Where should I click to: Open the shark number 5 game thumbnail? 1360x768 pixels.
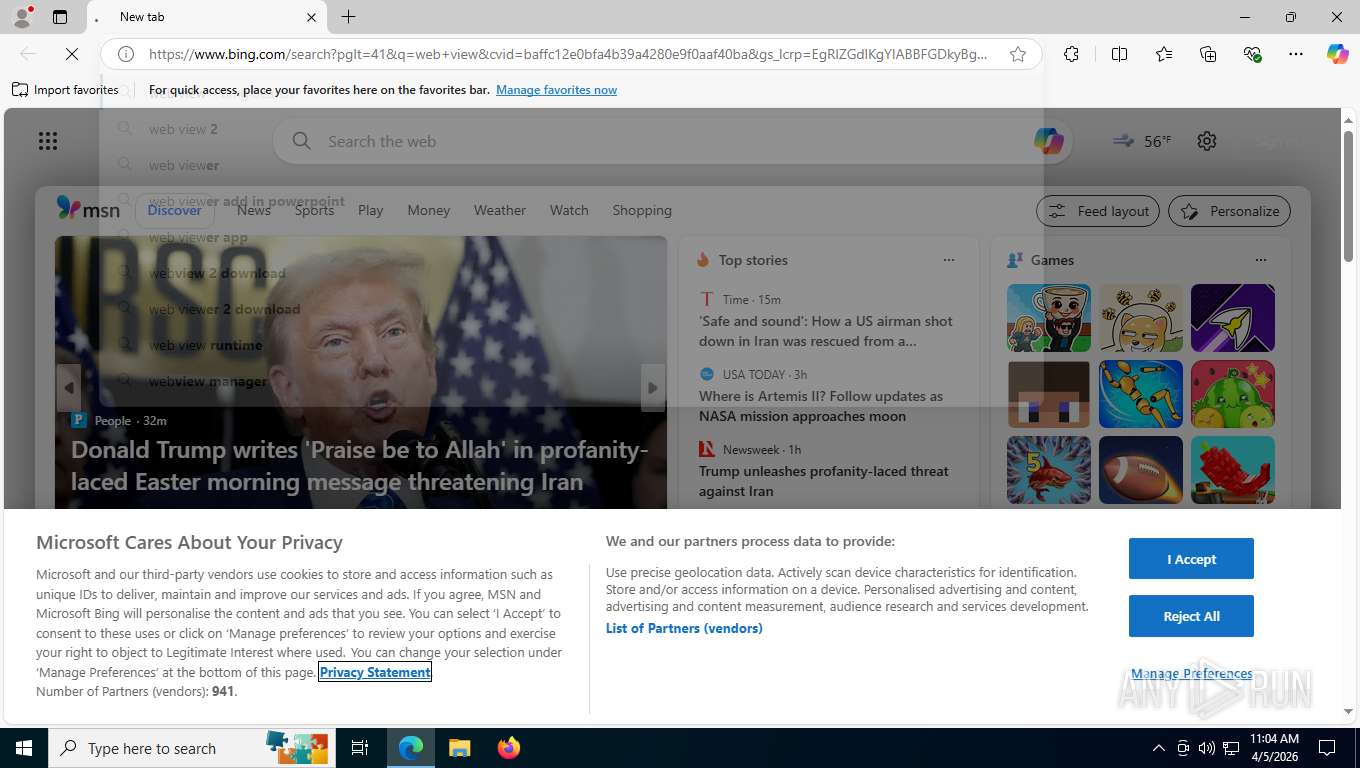click(x=1049, y=470)
